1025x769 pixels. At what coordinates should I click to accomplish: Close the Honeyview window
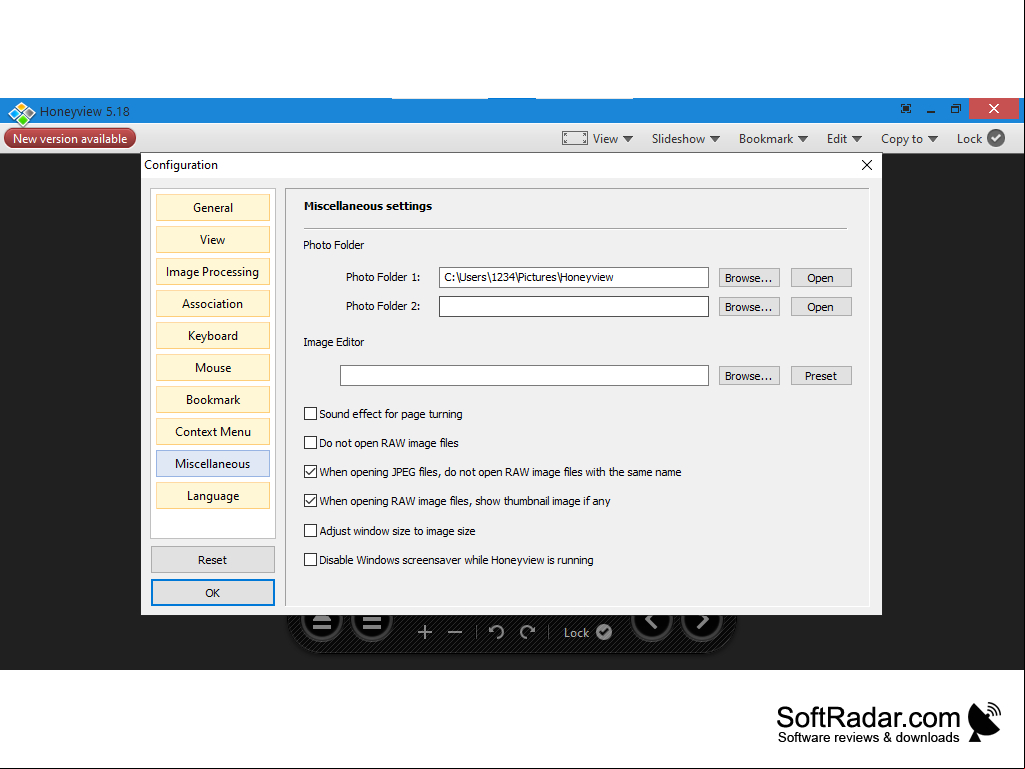[994, 109]
